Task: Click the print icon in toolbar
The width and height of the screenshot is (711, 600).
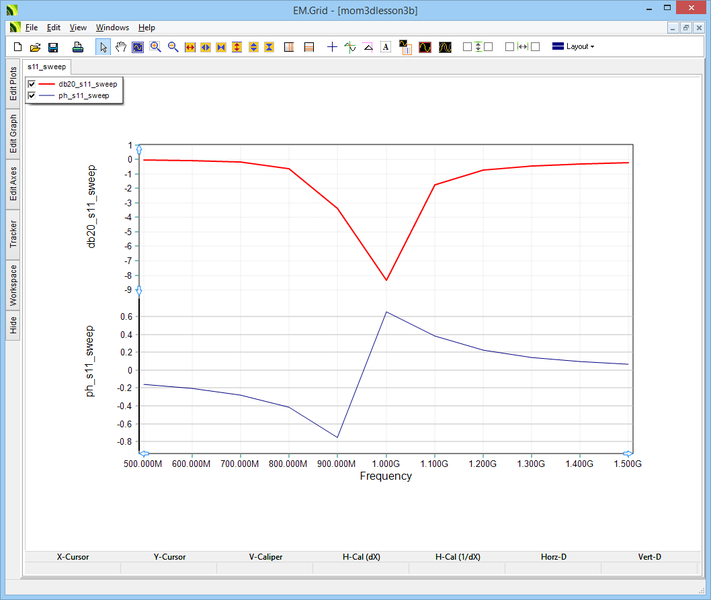Action: [77, 47]
